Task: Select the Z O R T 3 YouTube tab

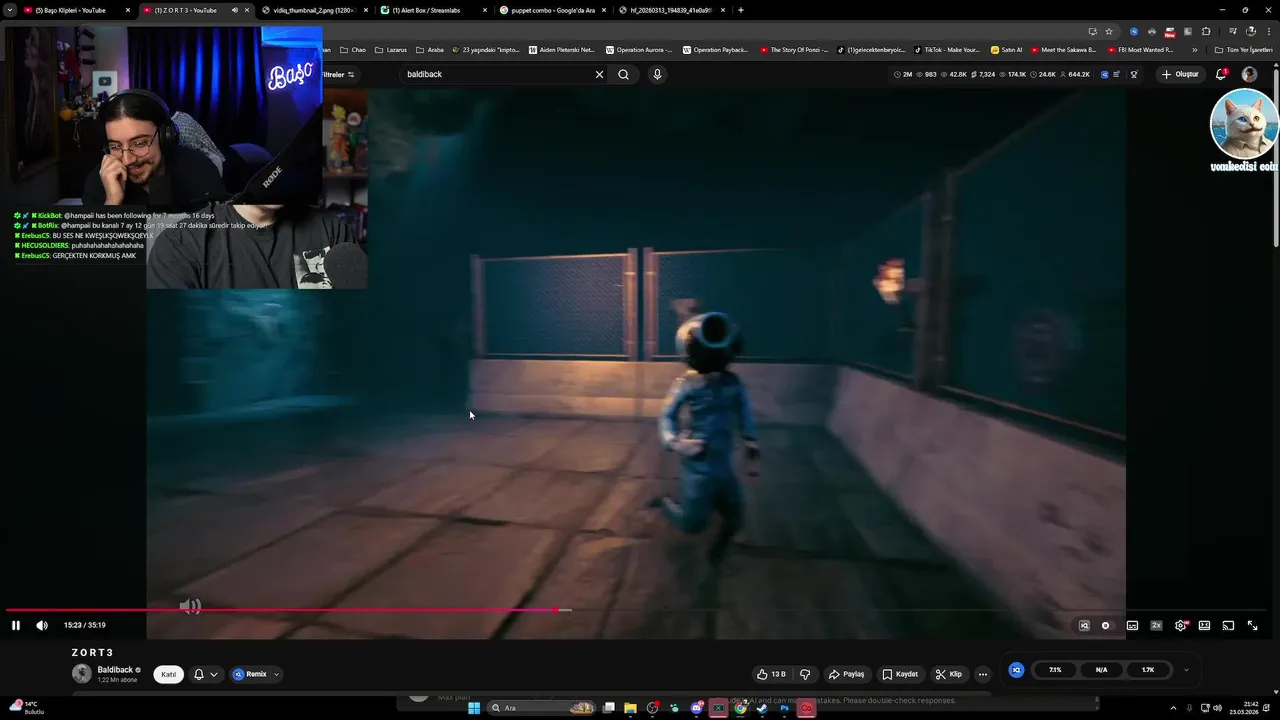Action: 195,10
